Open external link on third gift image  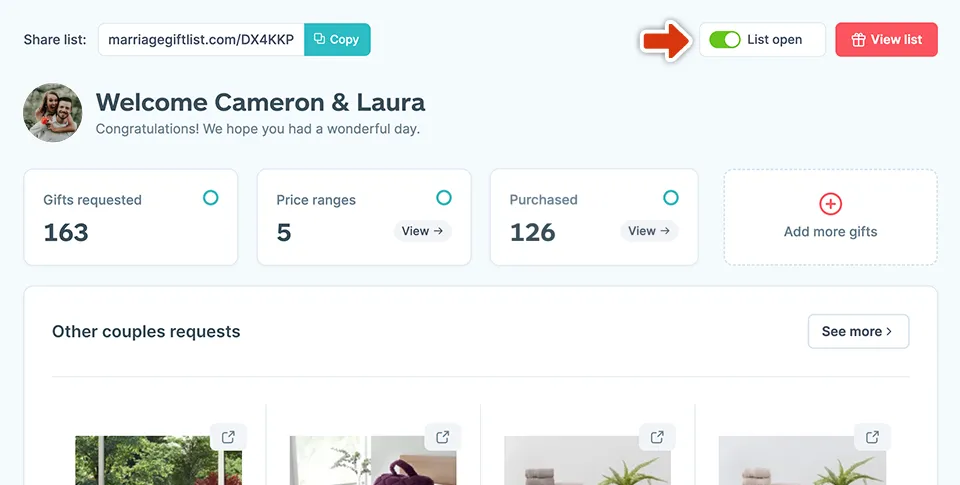[657, 437]
